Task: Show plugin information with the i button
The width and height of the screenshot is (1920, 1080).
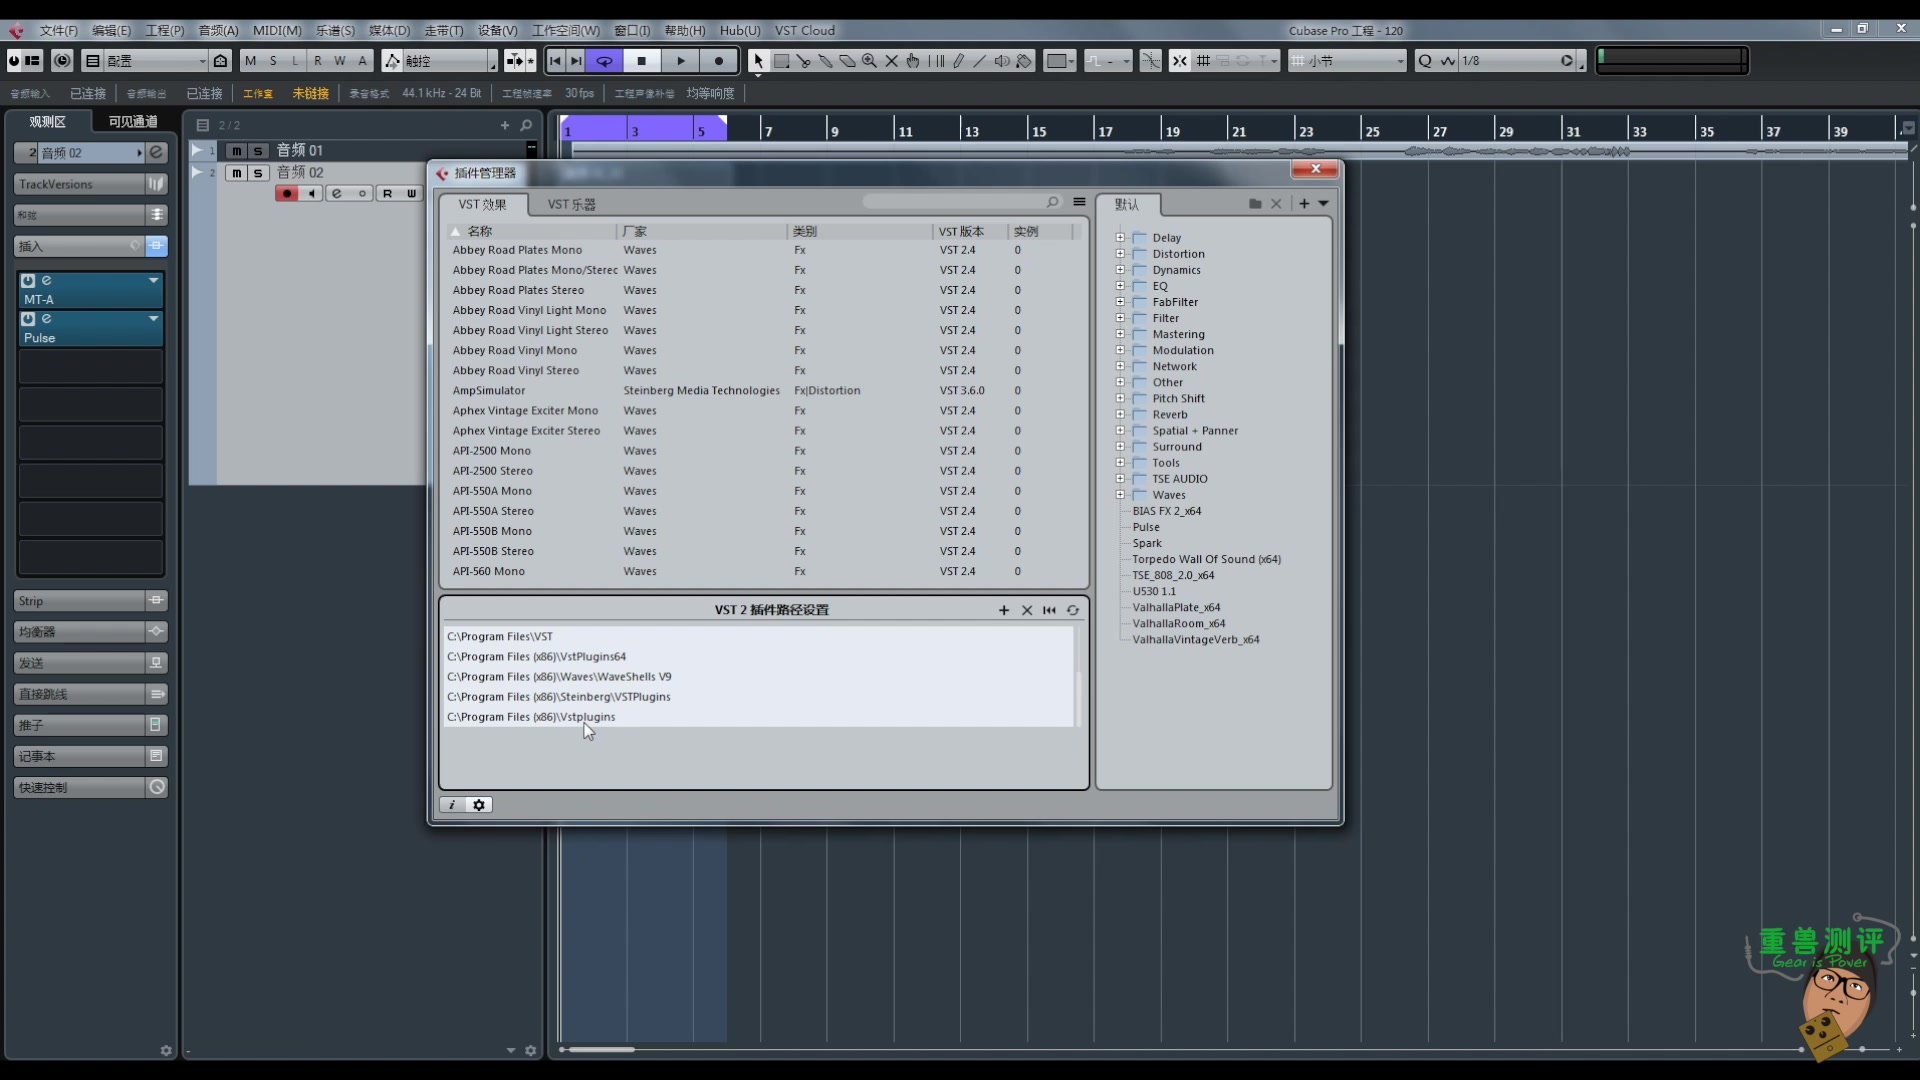Action: pyautogui.click(x=452, y=805)
